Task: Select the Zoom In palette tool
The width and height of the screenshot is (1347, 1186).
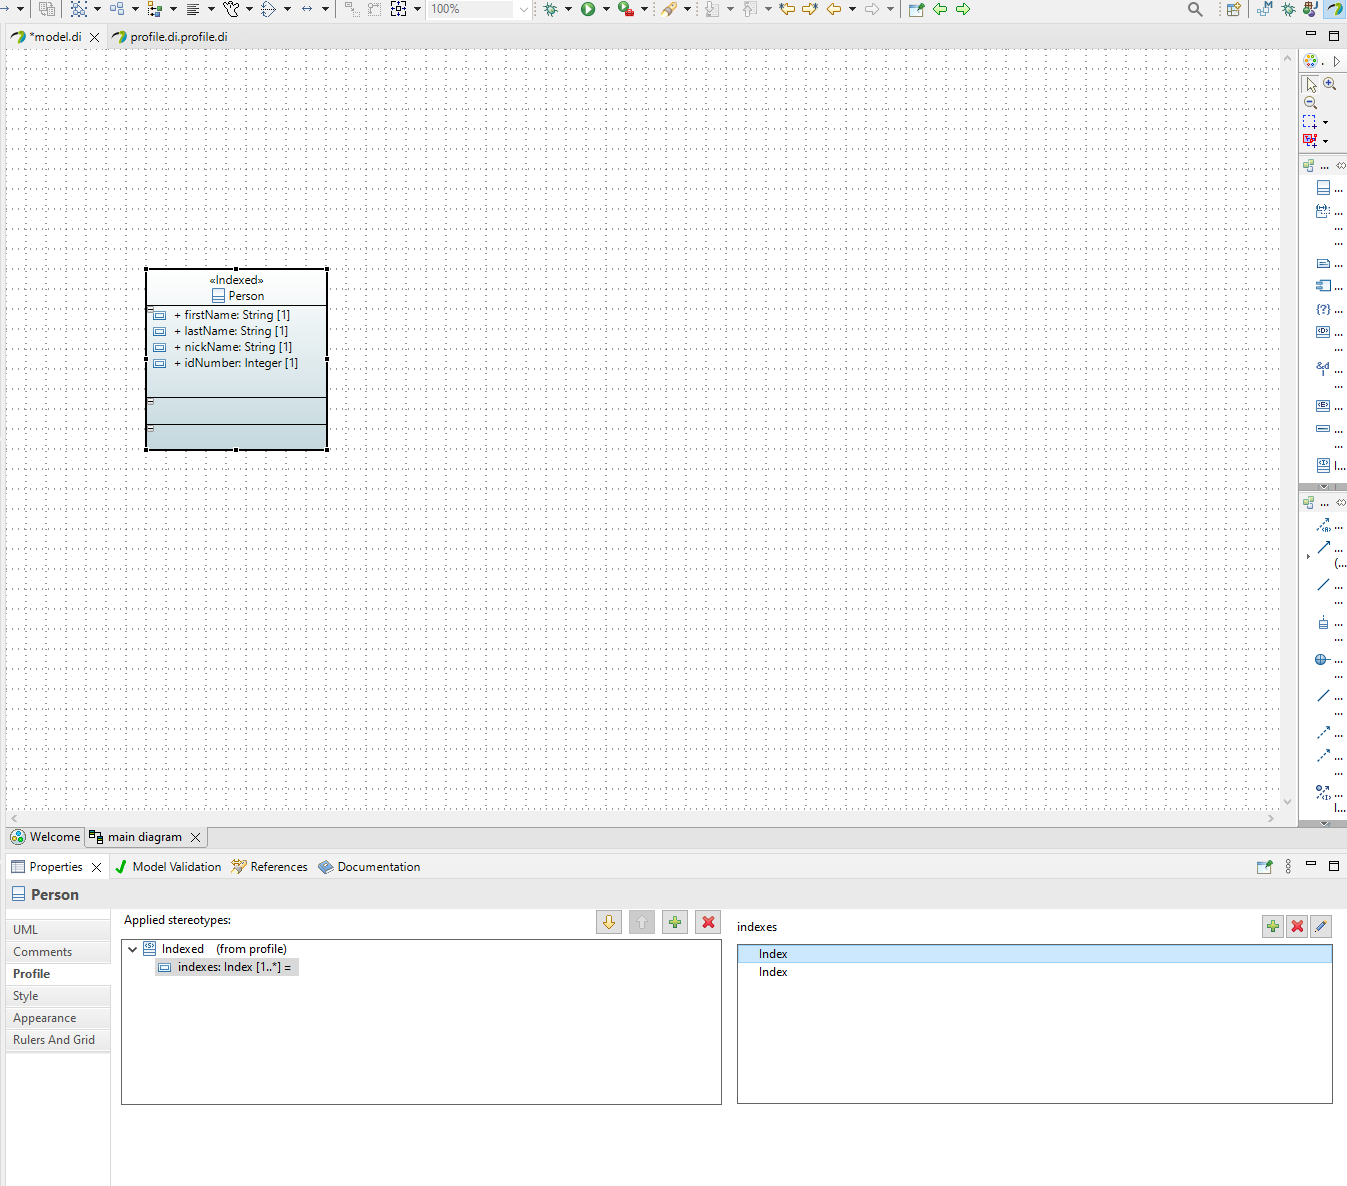Action: 1330,84
